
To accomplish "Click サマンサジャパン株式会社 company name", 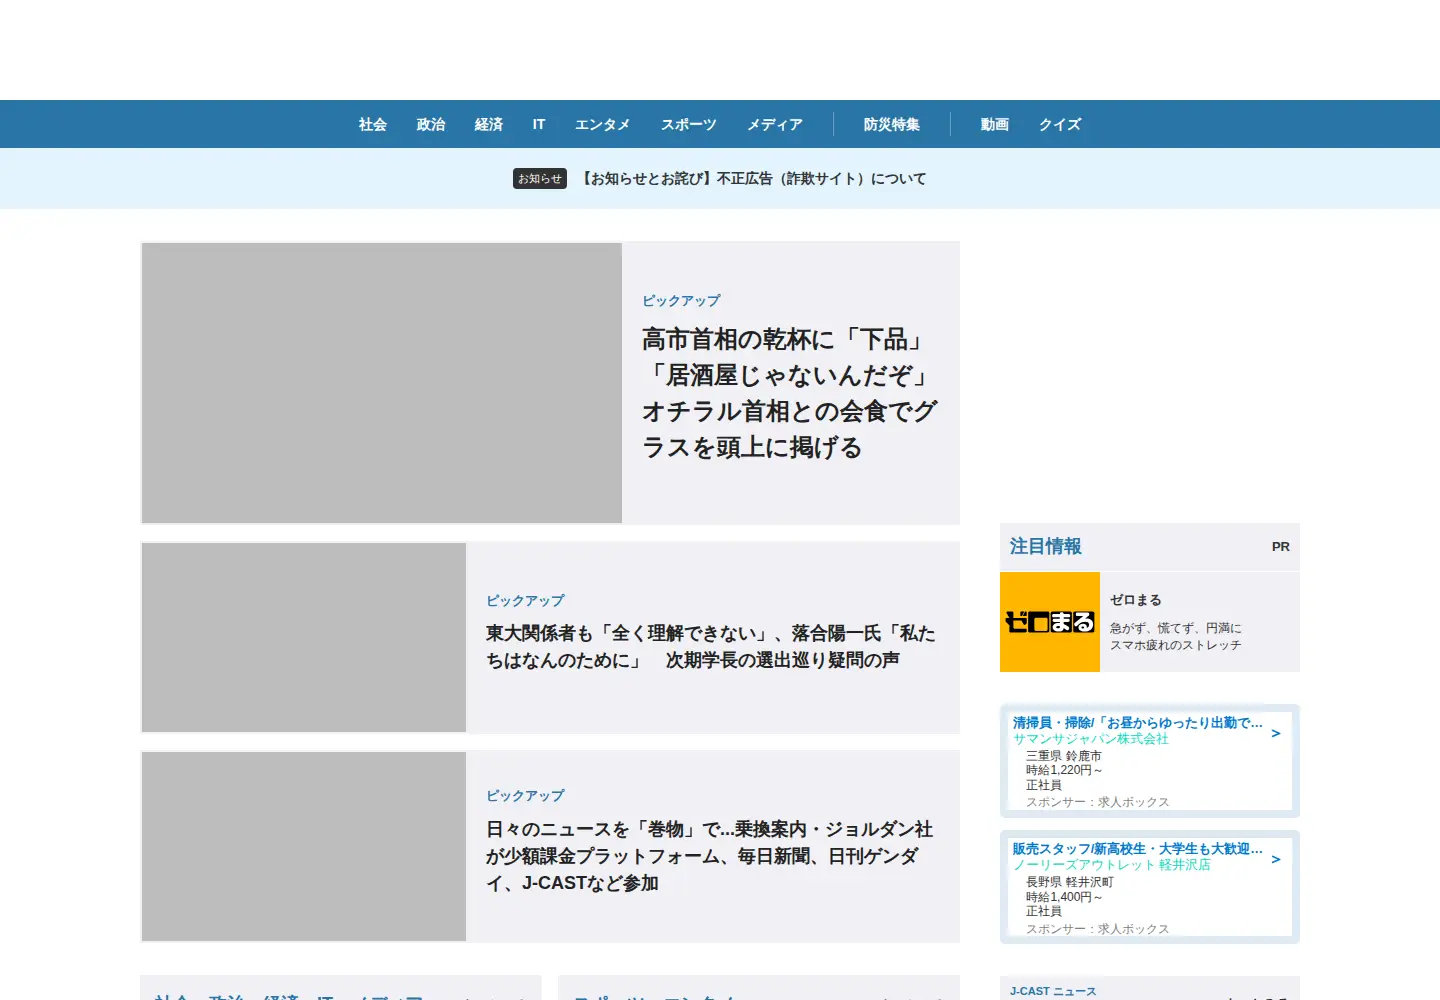I will click(1091, 738).
